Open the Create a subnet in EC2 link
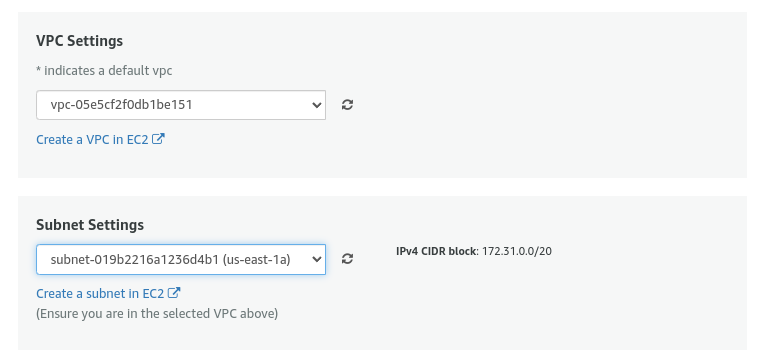 pyautogui.click(x=108, y=293)
